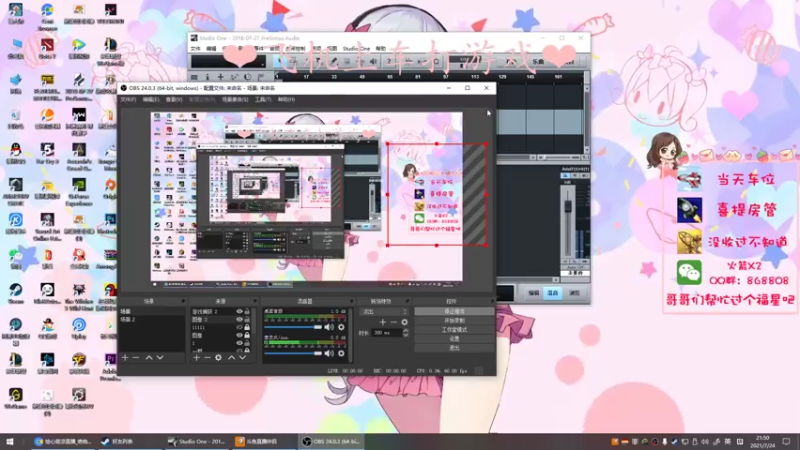Click the 300 ms duration input field

pos(387,333)
